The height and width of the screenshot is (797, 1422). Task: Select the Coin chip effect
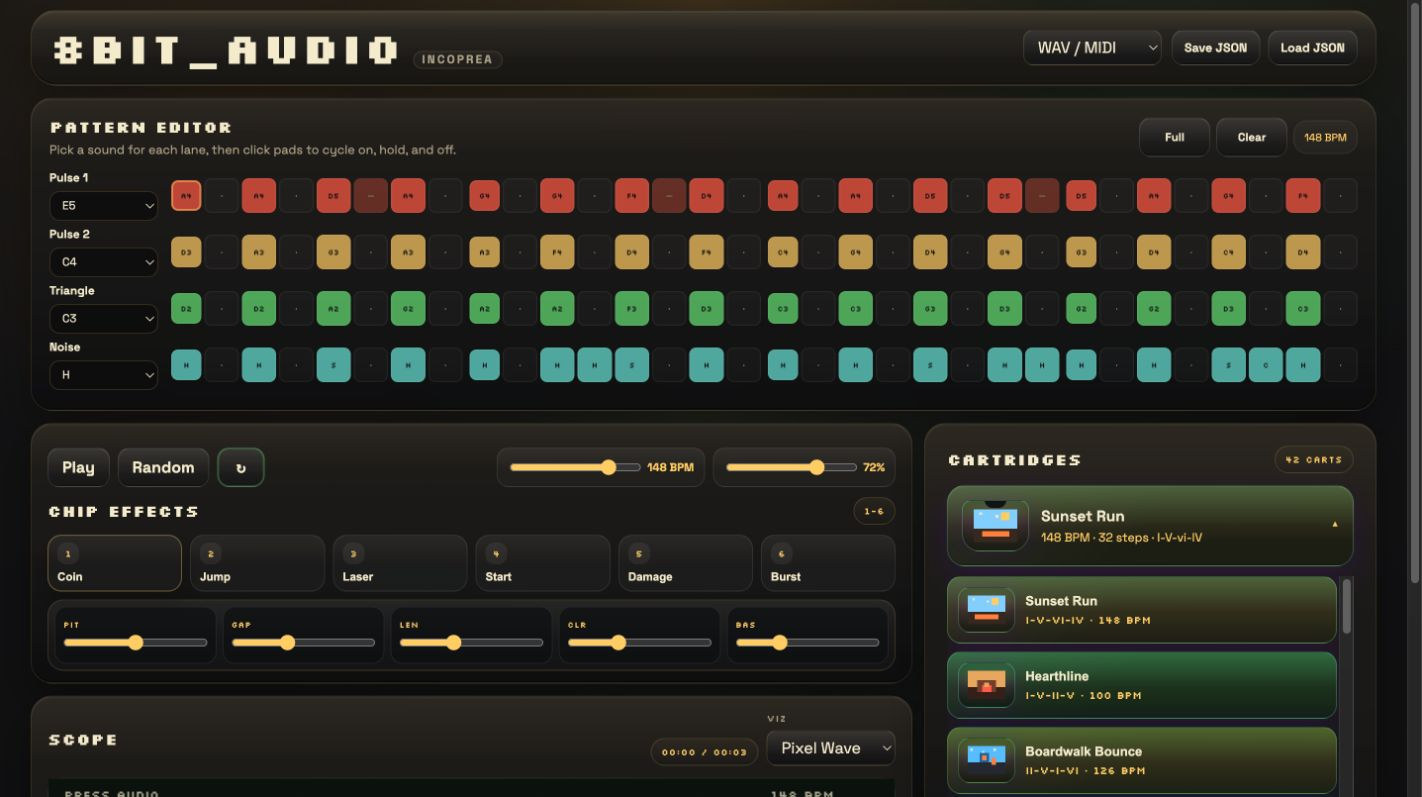(x=115, y=563)
